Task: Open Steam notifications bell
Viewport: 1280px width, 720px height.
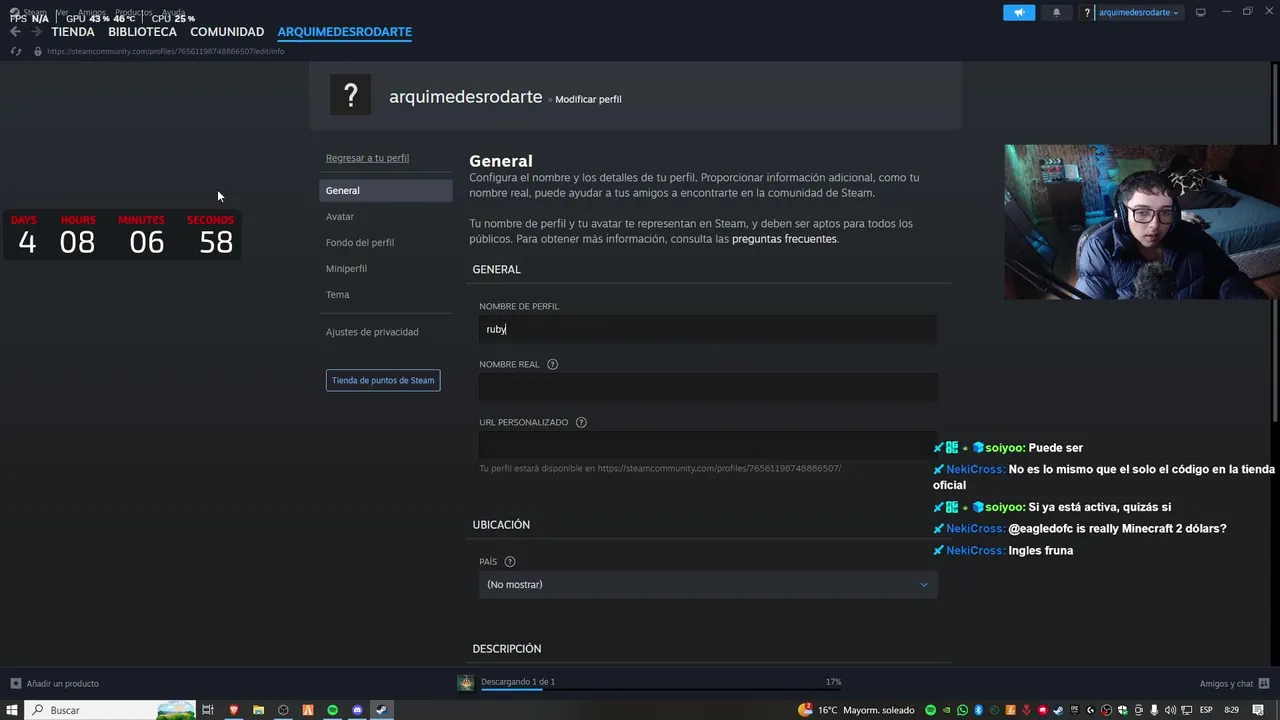Action: [1056, 12]
